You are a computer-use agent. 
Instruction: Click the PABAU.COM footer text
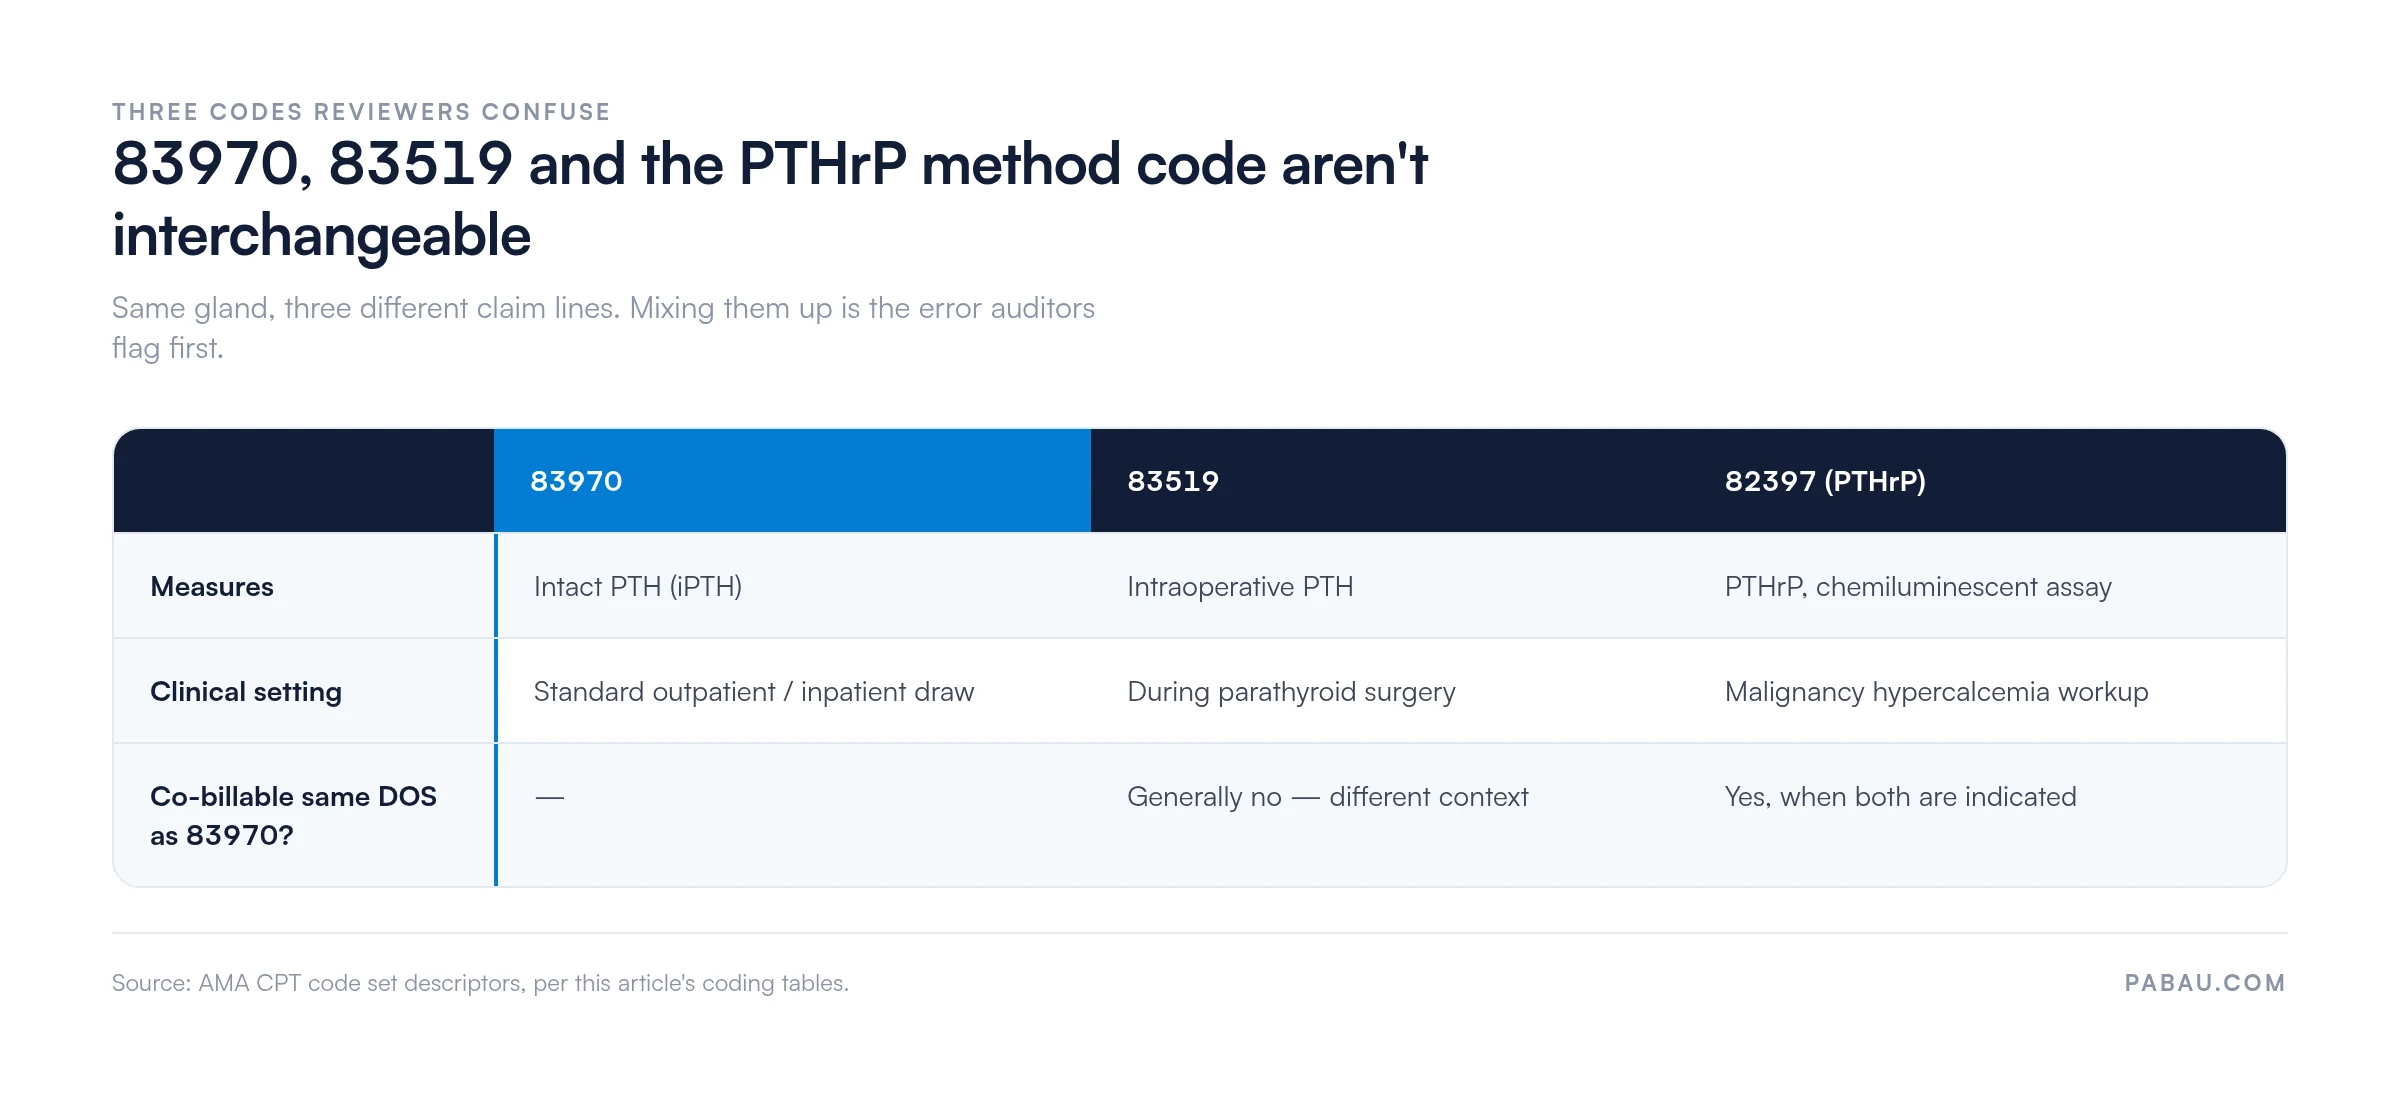(2205, 983)
